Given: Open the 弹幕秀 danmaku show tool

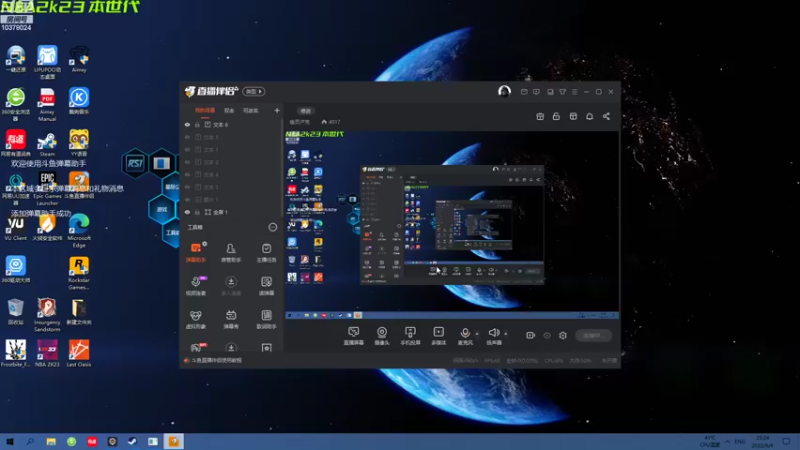Looking at the screenshot, I should click(x=231, y=319).
